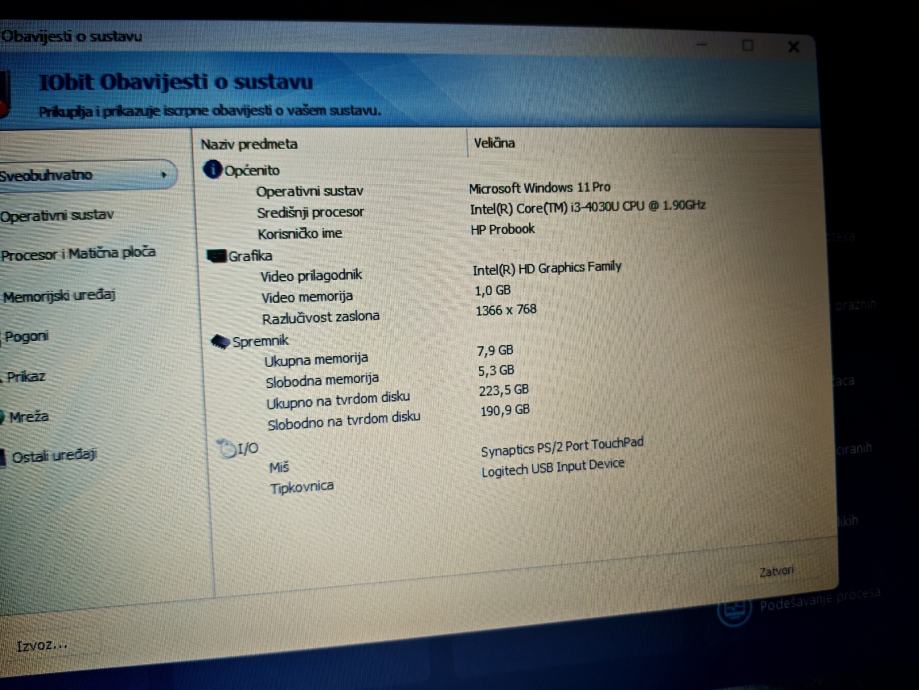
Task: Select the Grafika group heading
Action: [x=250, y=256]
